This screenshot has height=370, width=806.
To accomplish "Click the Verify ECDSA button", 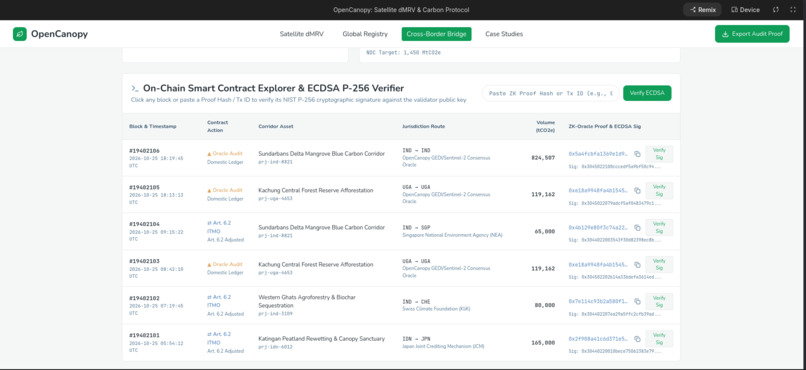I will coord(647,93).
